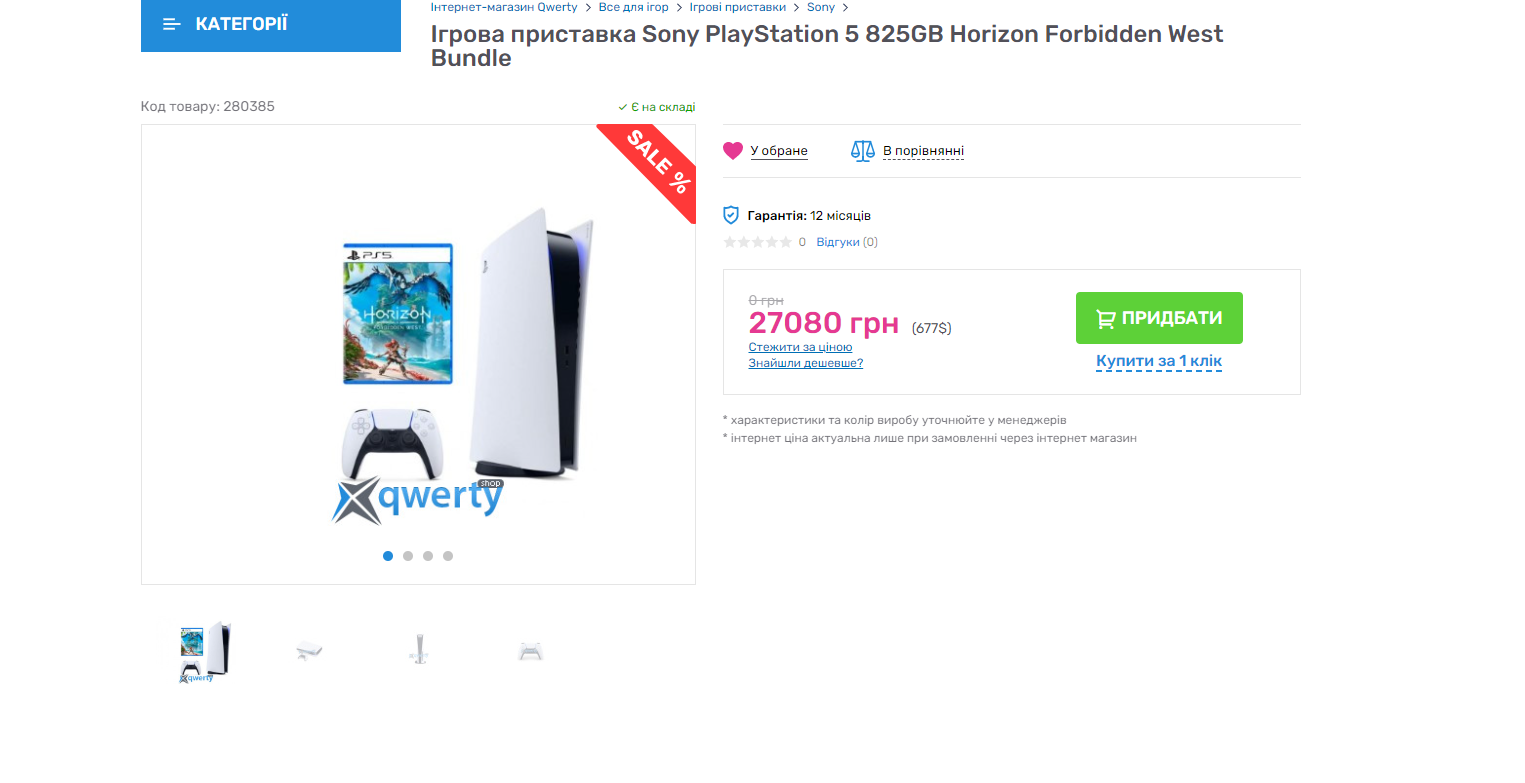The image size is (1525, 783).
Task: Click the Qwerty shop logo watermark
Action: [x=418, y=500]
